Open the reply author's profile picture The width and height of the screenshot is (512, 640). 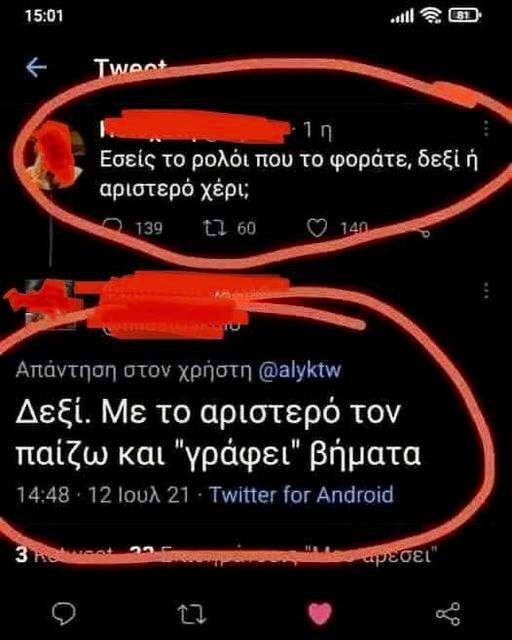[x=45, y=303]
